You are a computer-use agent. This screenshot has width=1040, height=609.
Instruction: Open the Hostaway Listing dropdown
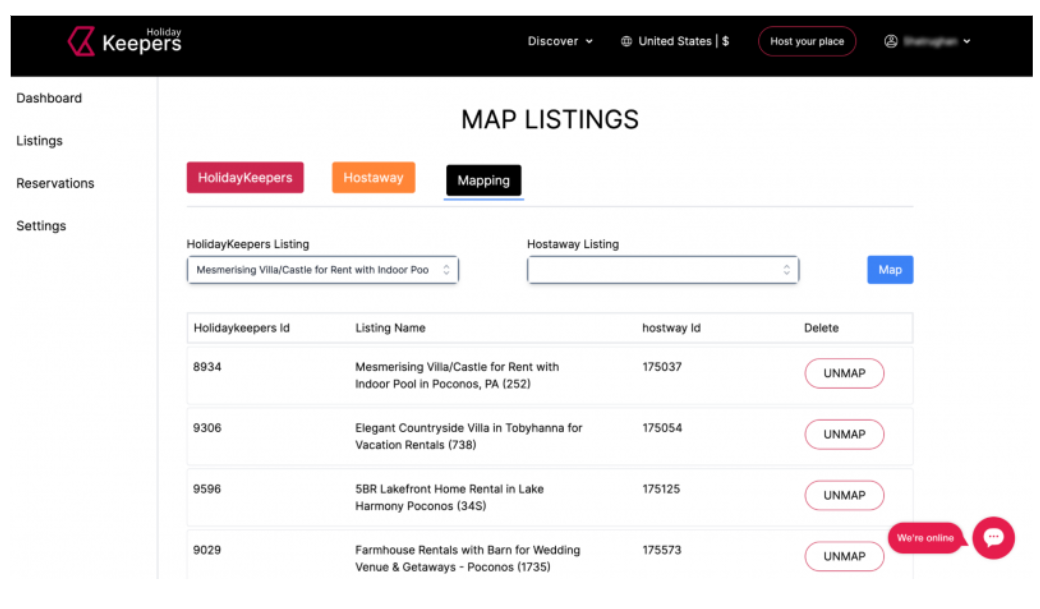coord(663,270)
